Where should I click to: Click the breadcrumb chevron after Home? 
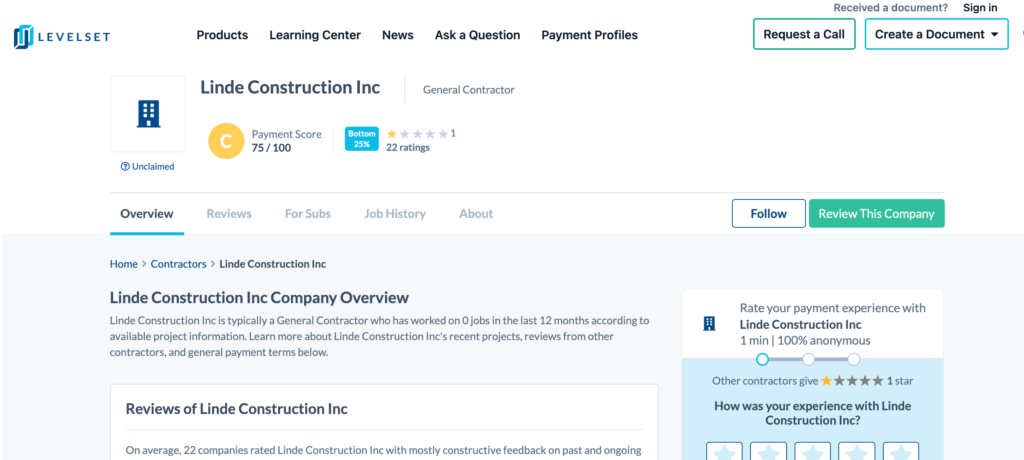tap(144, 264)
